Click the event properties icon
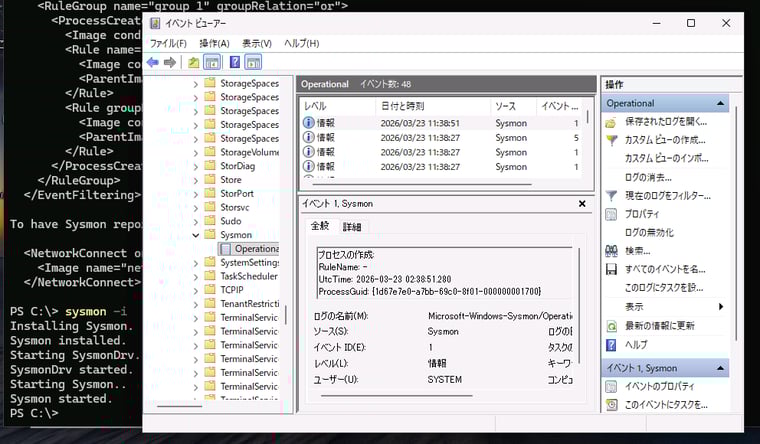The image size is (760, 444). point(611,386)
